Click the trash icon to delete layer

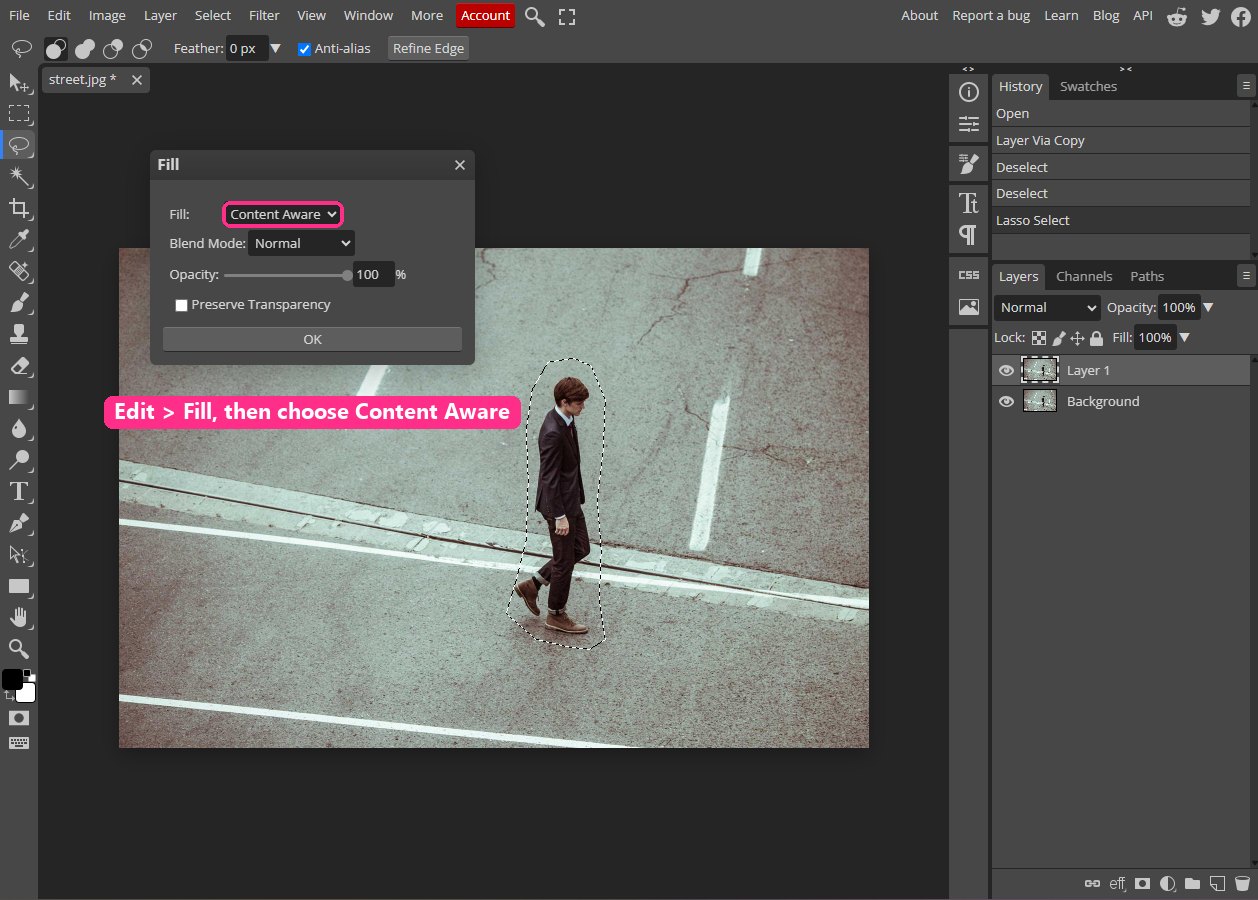[1242, 884]
